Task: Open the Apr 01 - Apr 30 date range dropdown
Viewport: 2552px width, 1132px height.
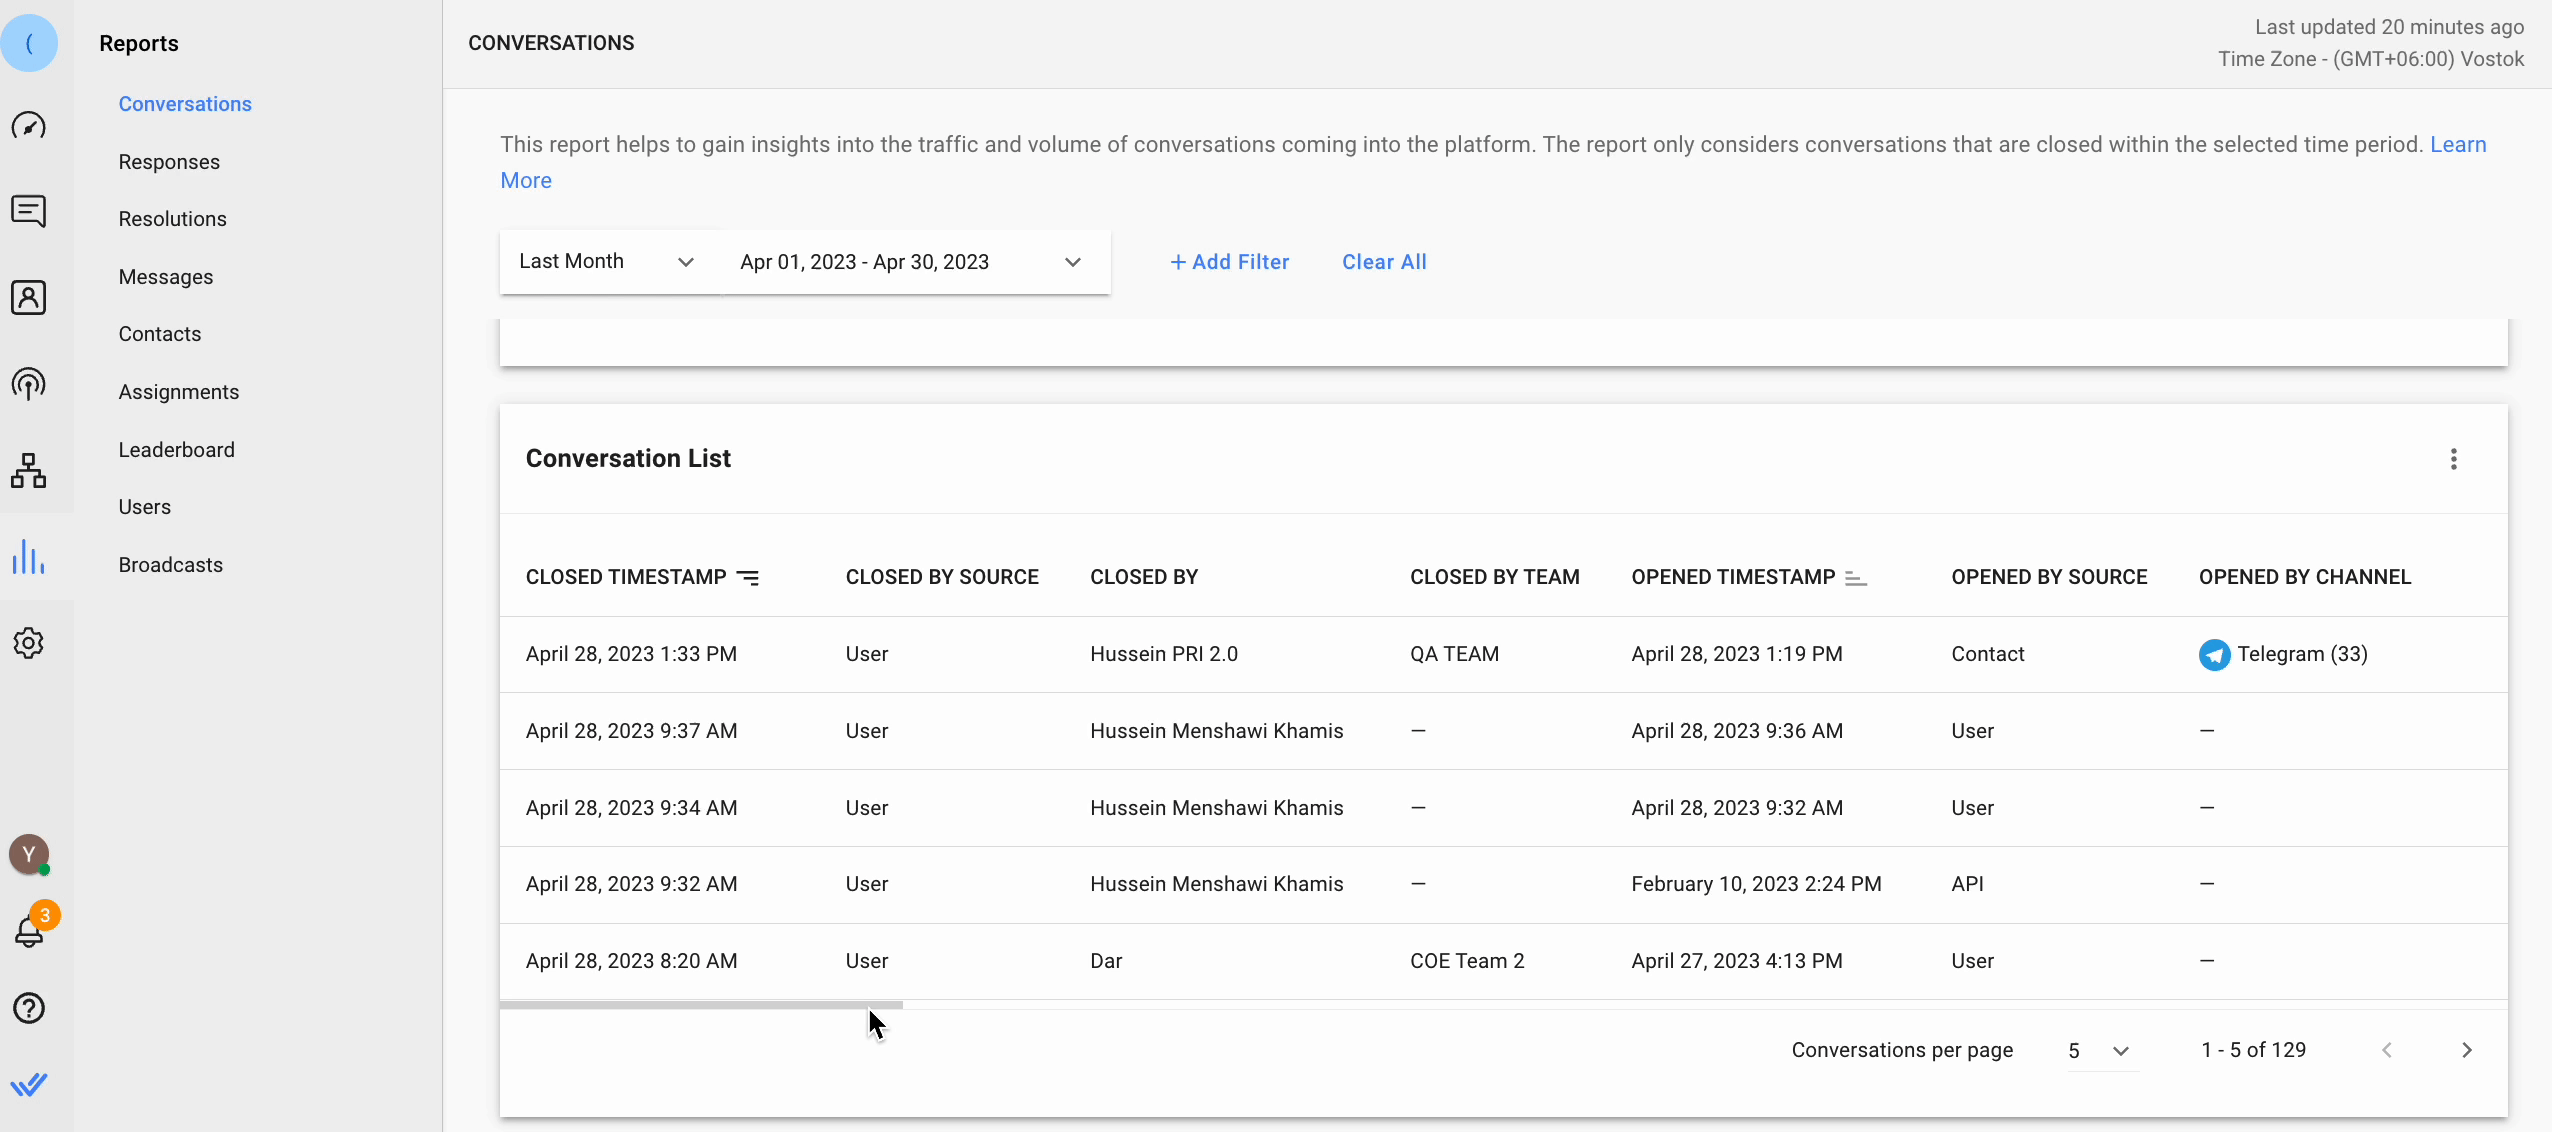Action: pyautogui.click(x=911, y=262)
